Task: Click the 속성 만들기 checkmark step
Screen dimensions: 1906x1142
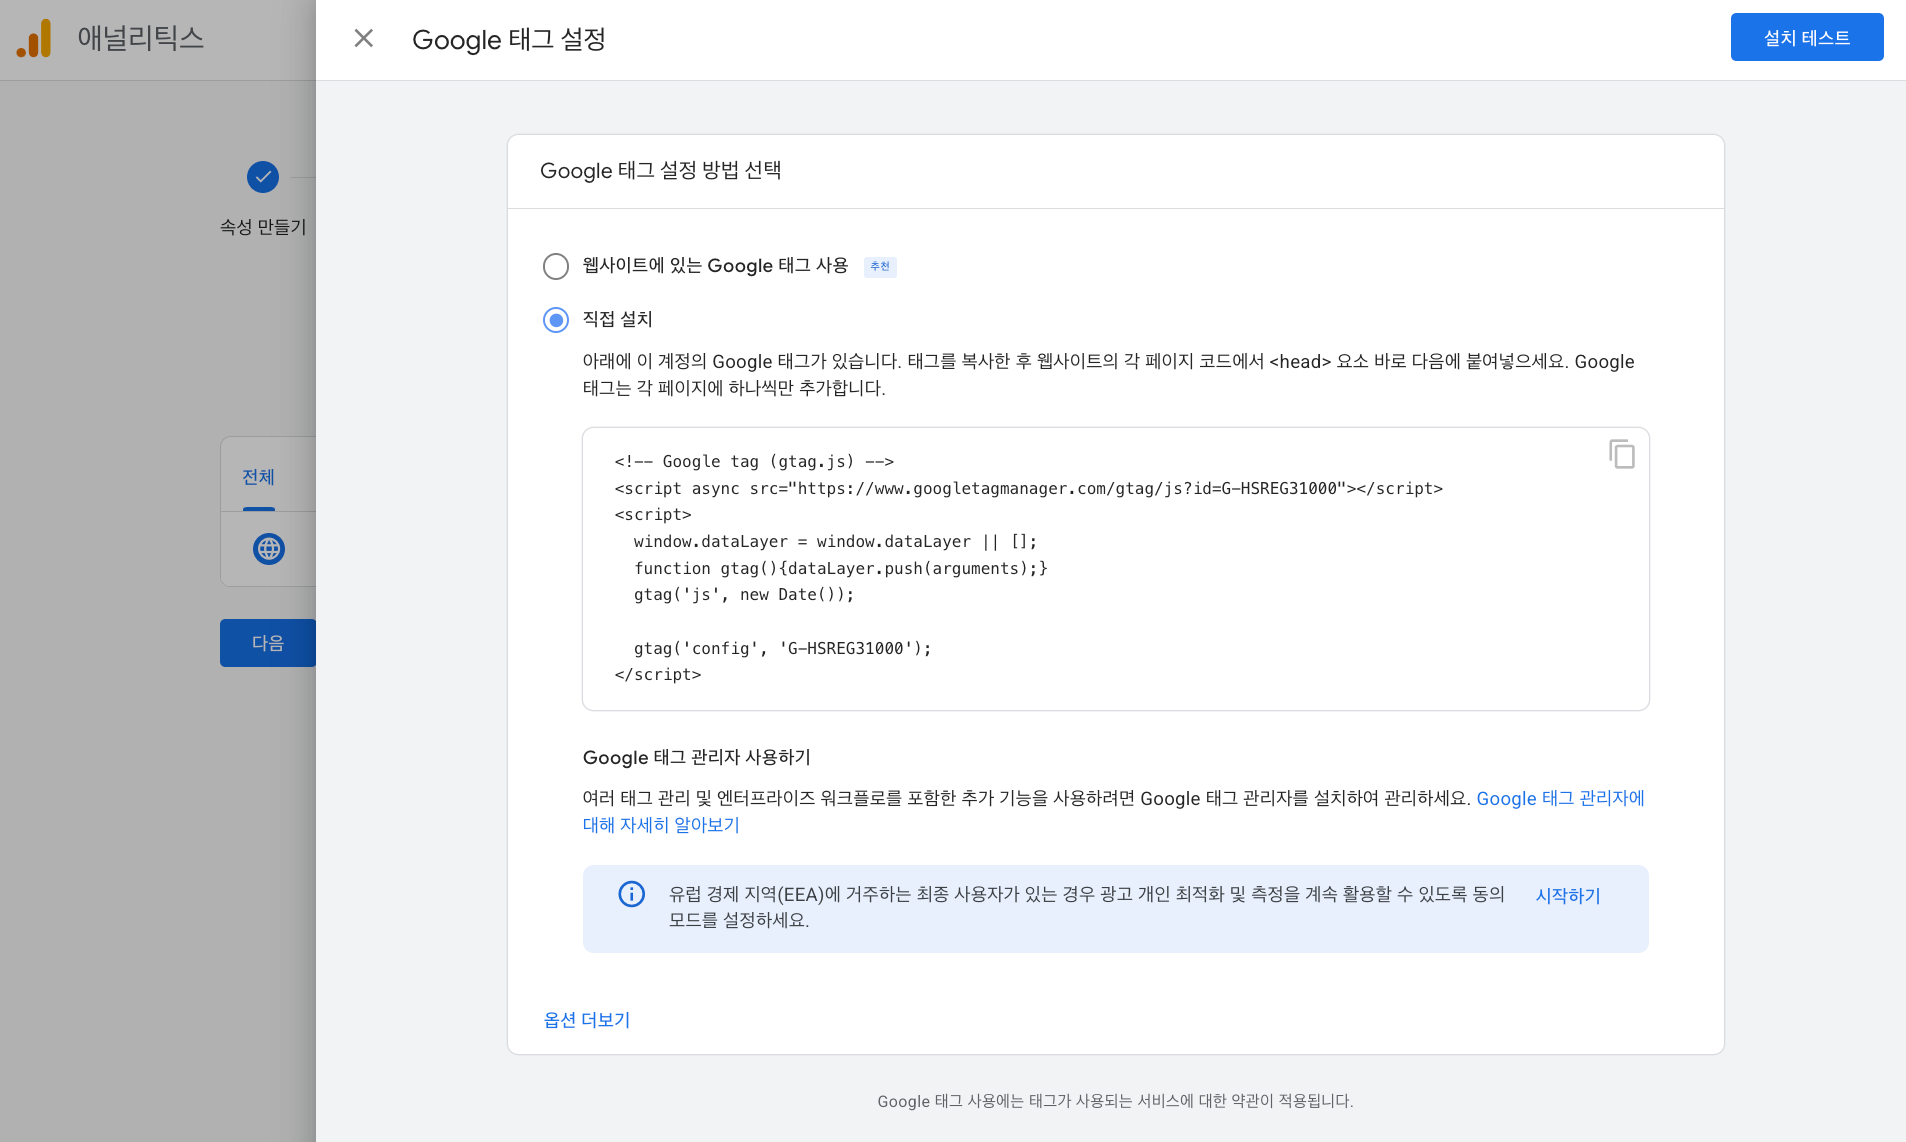Action: tap(263, 177)
